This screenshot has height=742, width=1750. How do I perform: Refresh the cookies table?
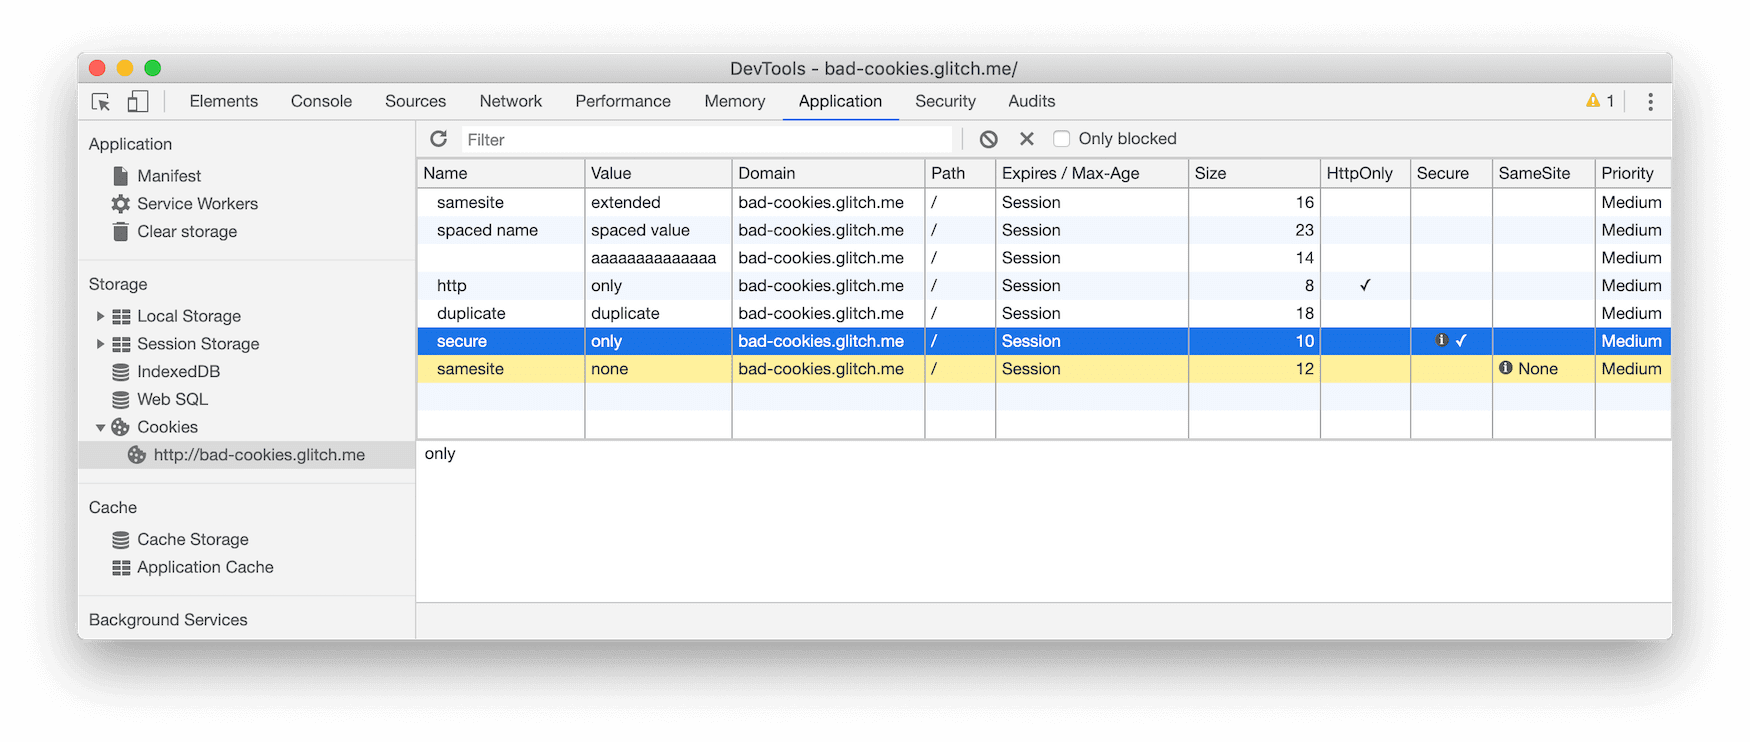click(x=439, y=139)
